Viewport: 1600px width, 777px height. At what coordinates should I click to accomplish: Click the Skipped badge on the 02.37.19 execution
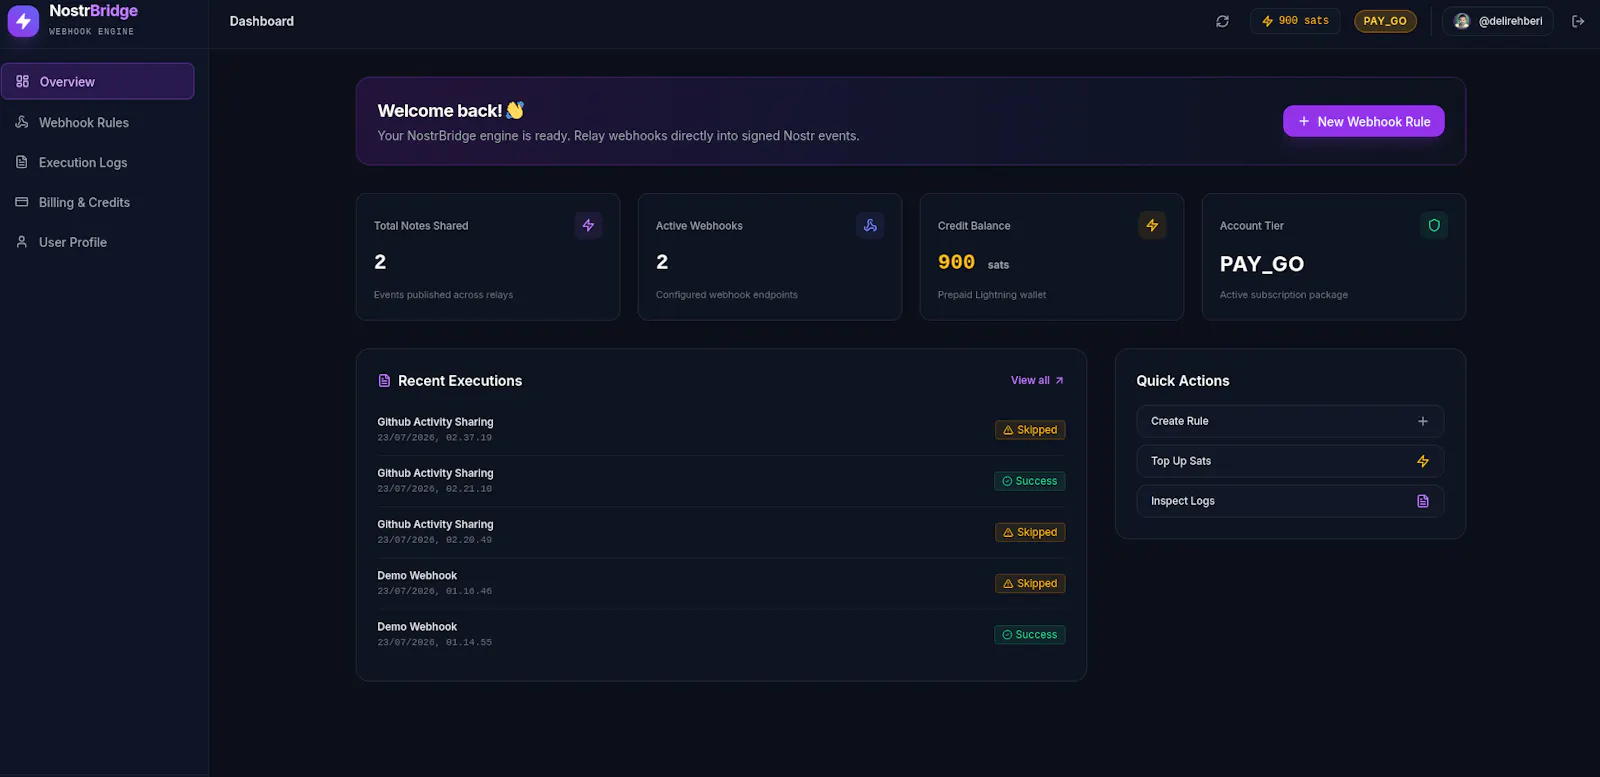click(1030, 430)
